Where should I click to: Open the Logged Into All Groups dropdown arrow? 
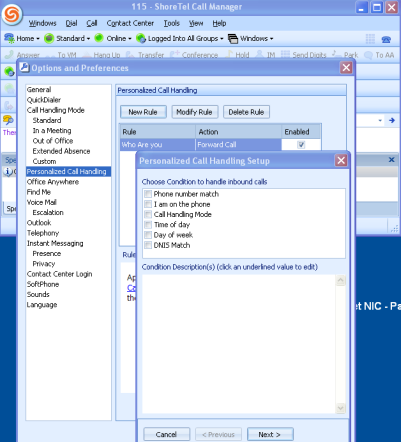tap(221, 39)
